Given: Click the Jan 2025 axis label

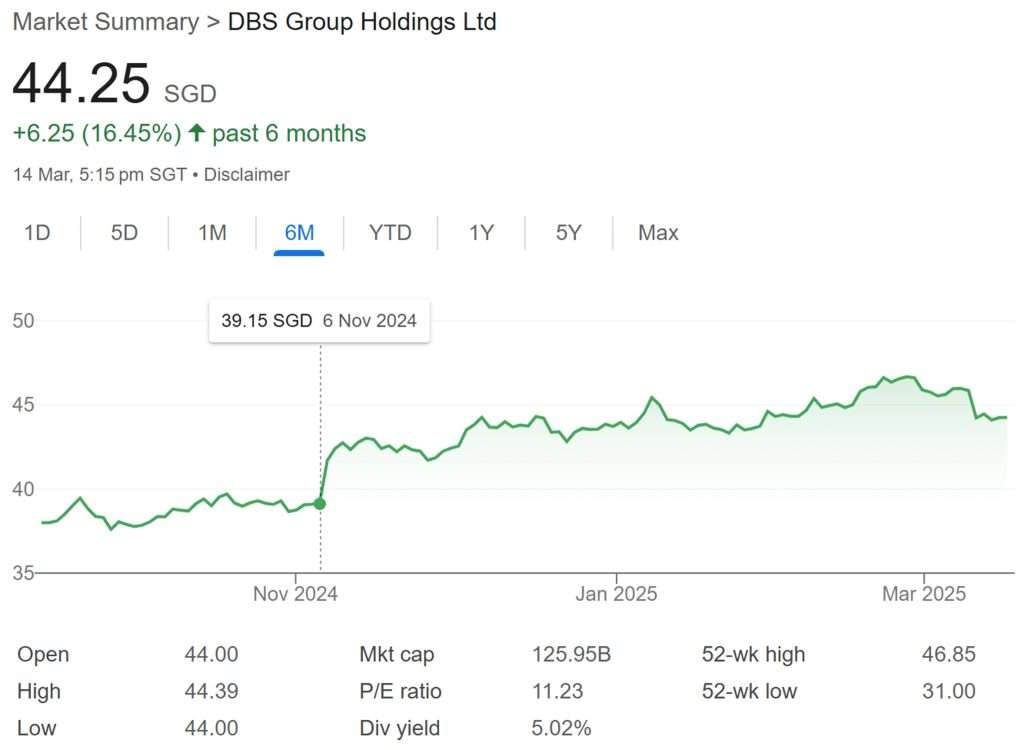Looking at the screenshot, I should (616, 594).
